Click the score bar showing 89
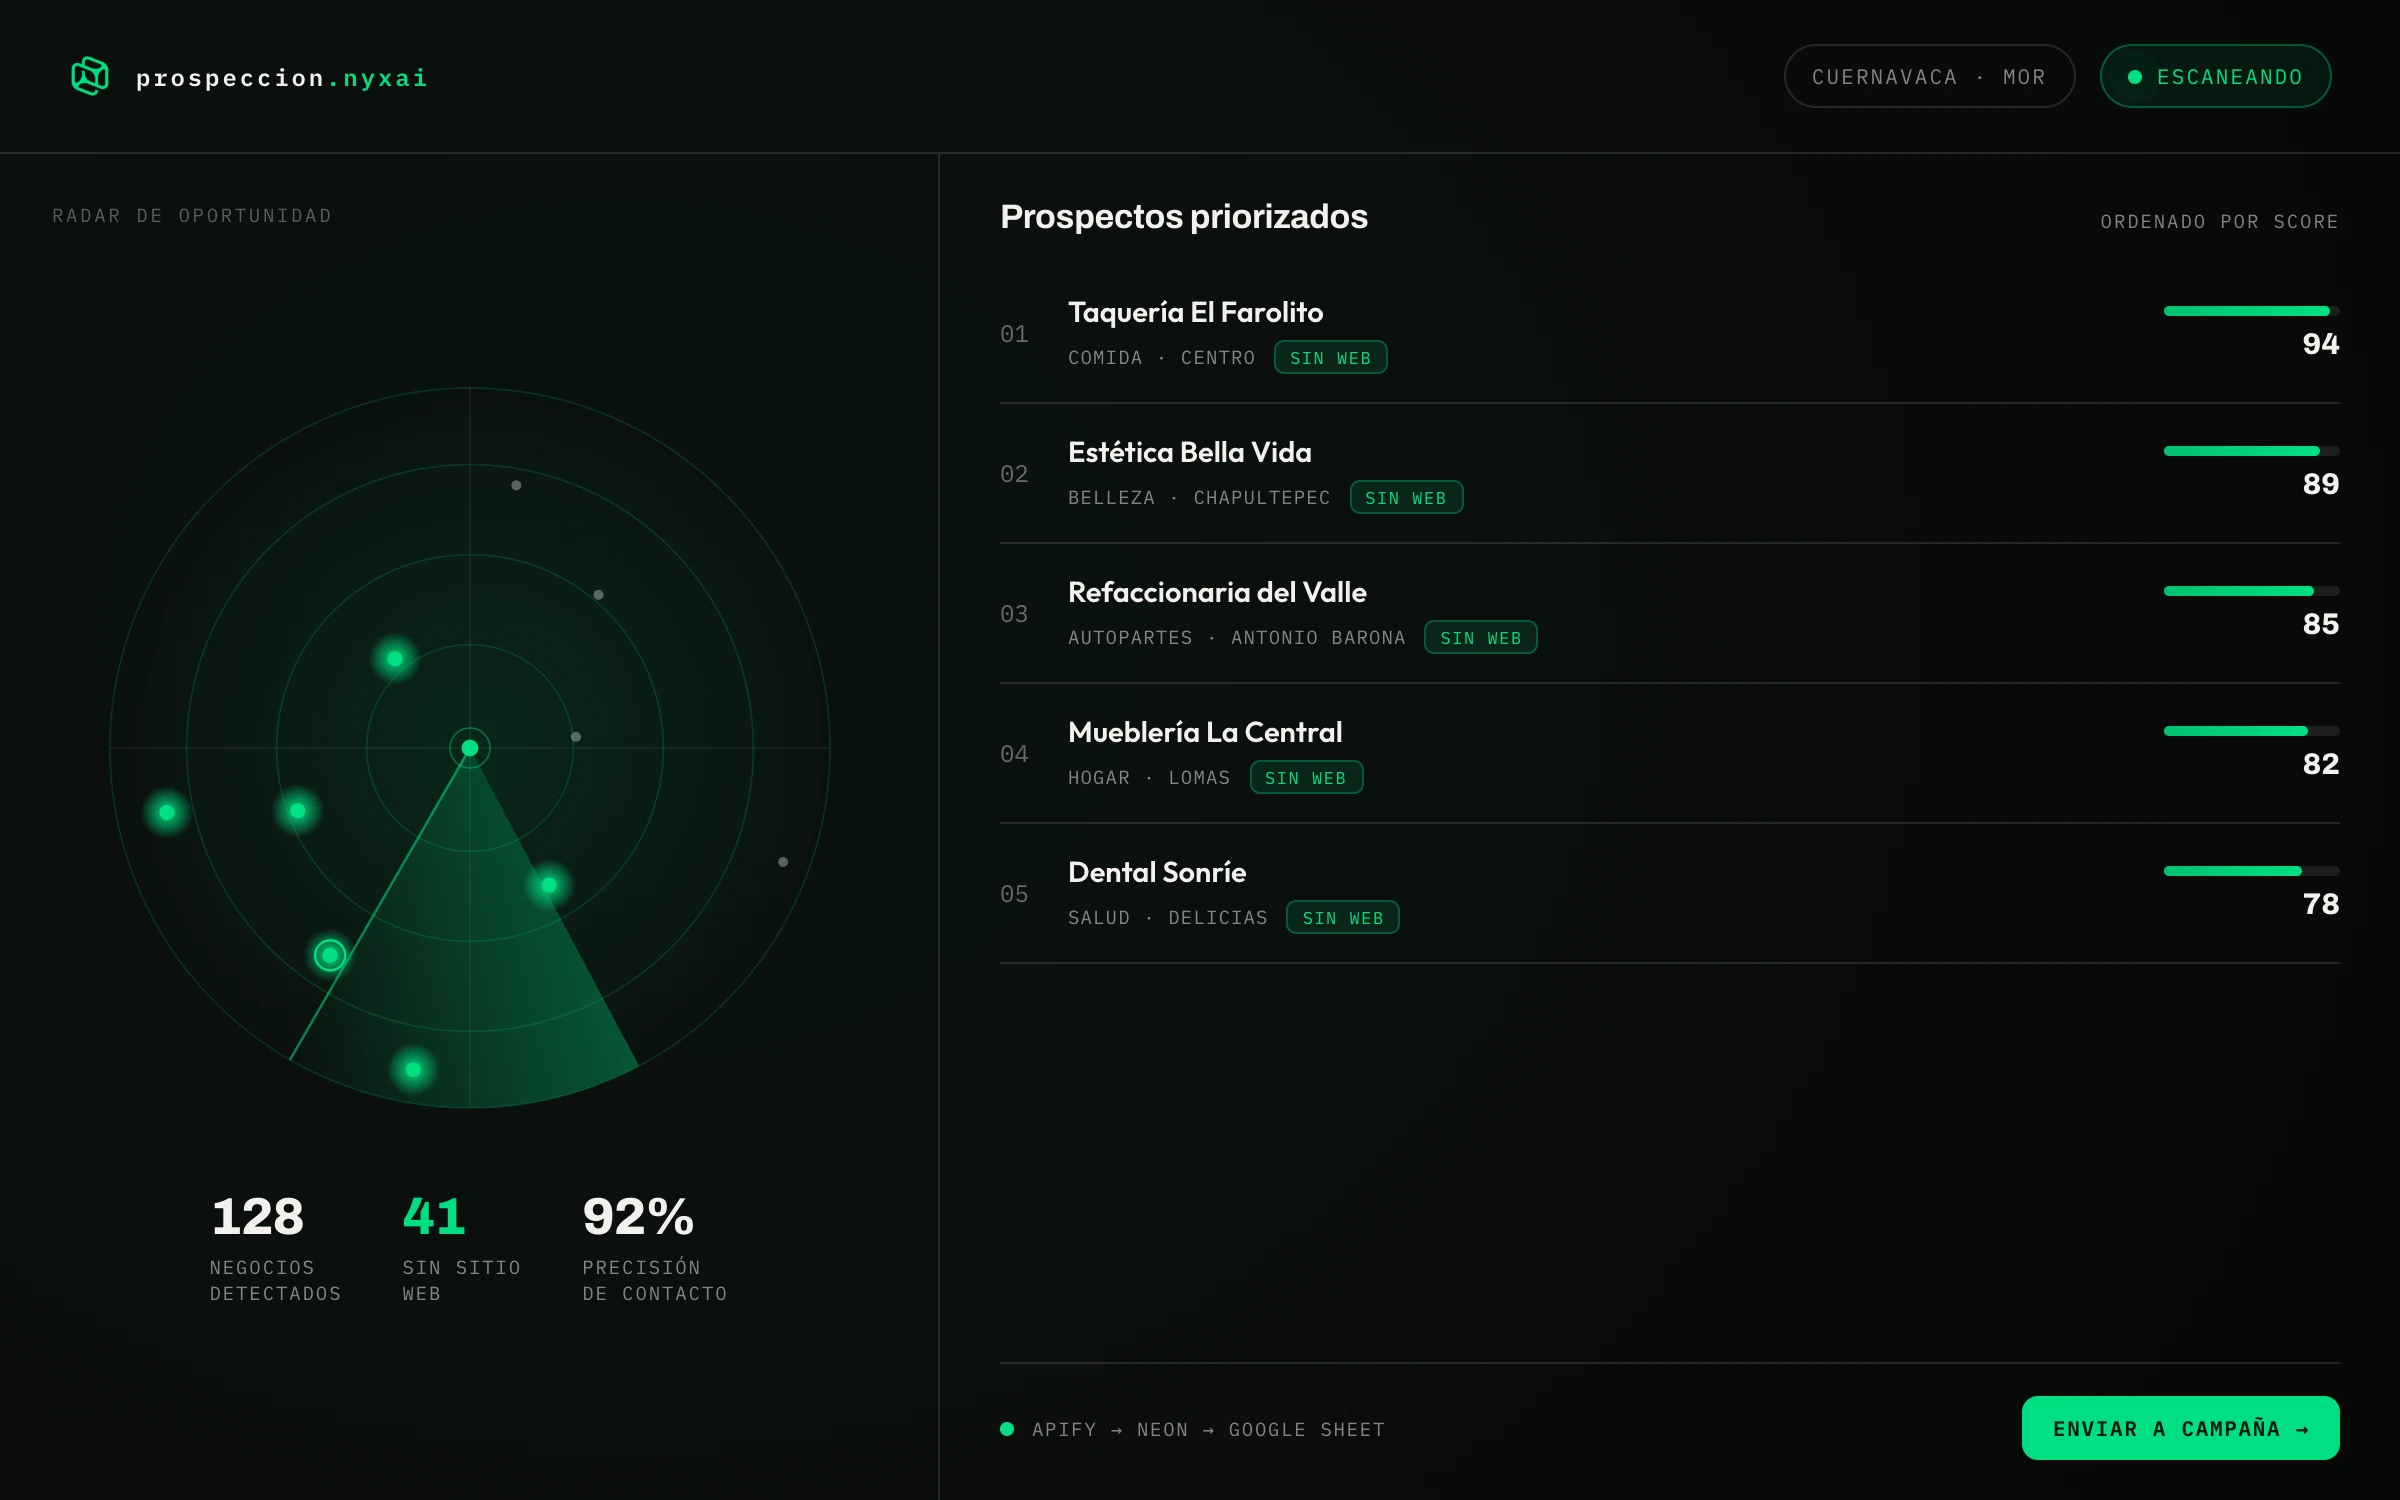The image size is (2400, 1500). click(x=2251, y=451)
